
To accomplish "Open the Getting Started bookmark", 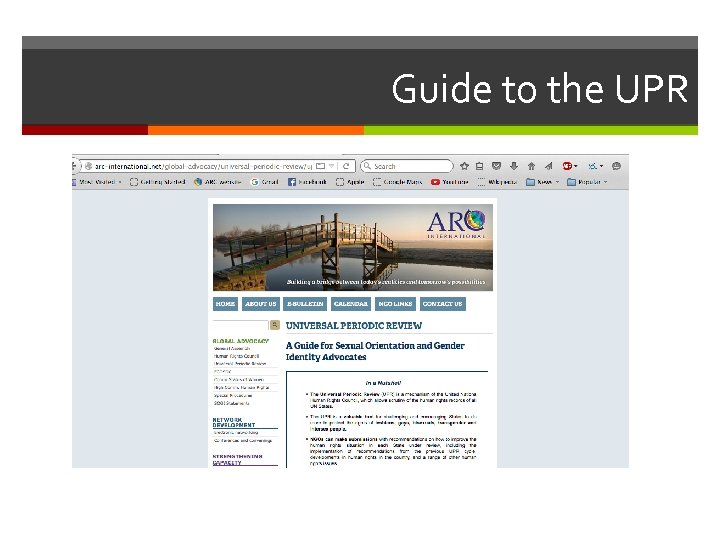I will [x=158, y=182].
